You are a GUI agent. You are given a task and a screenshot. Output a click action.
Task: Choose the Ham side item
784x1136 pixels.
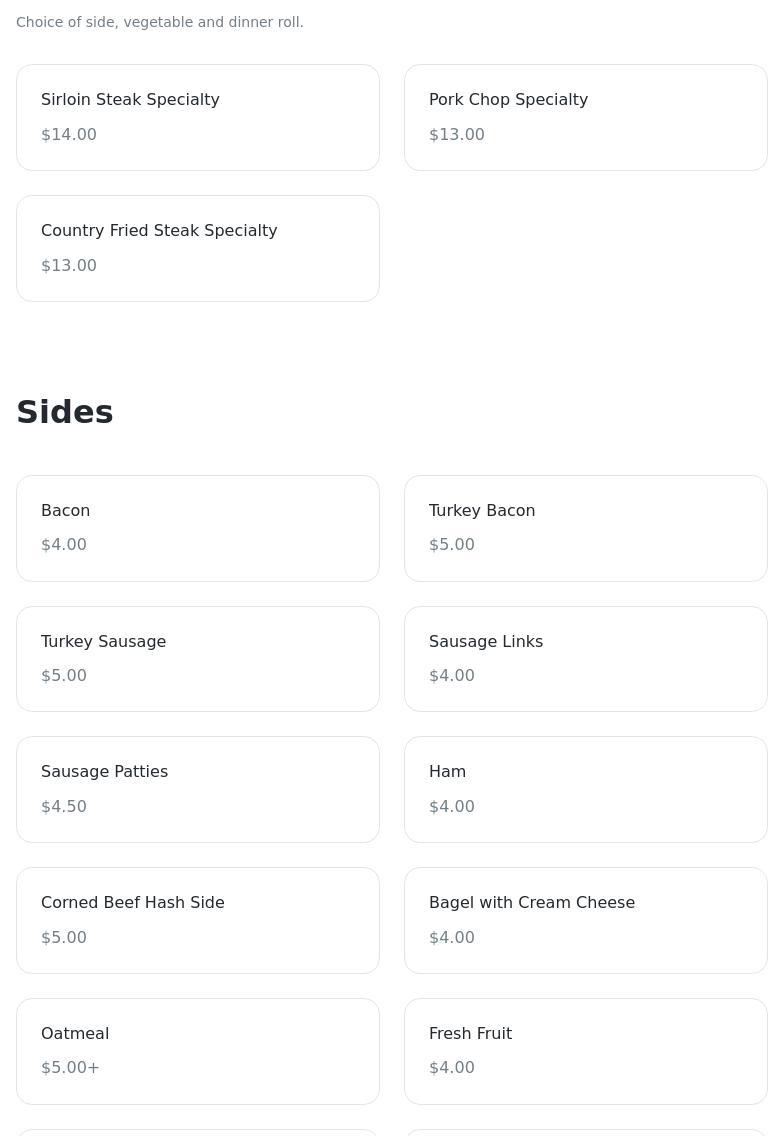[585, 790]
